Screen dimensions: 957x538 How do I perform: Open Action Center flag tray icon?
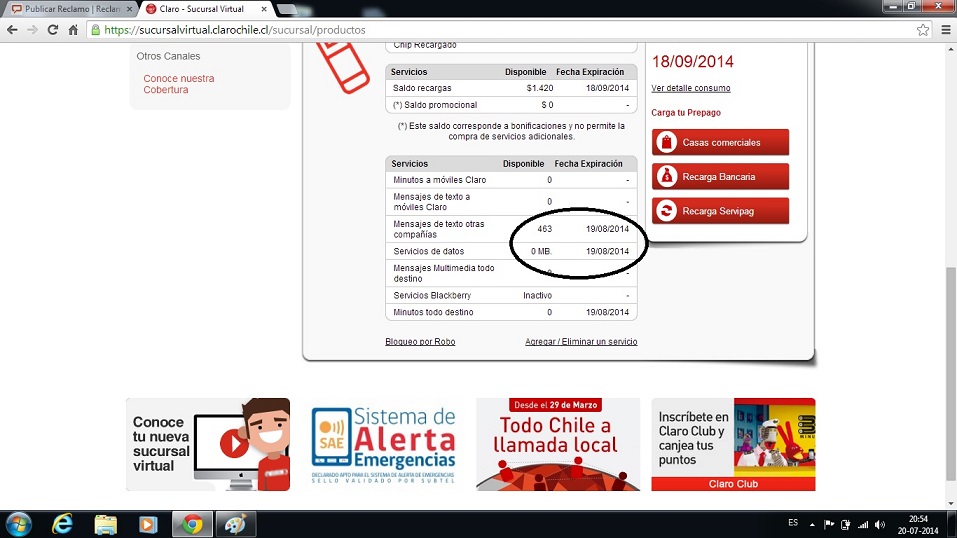coord(829,525)
